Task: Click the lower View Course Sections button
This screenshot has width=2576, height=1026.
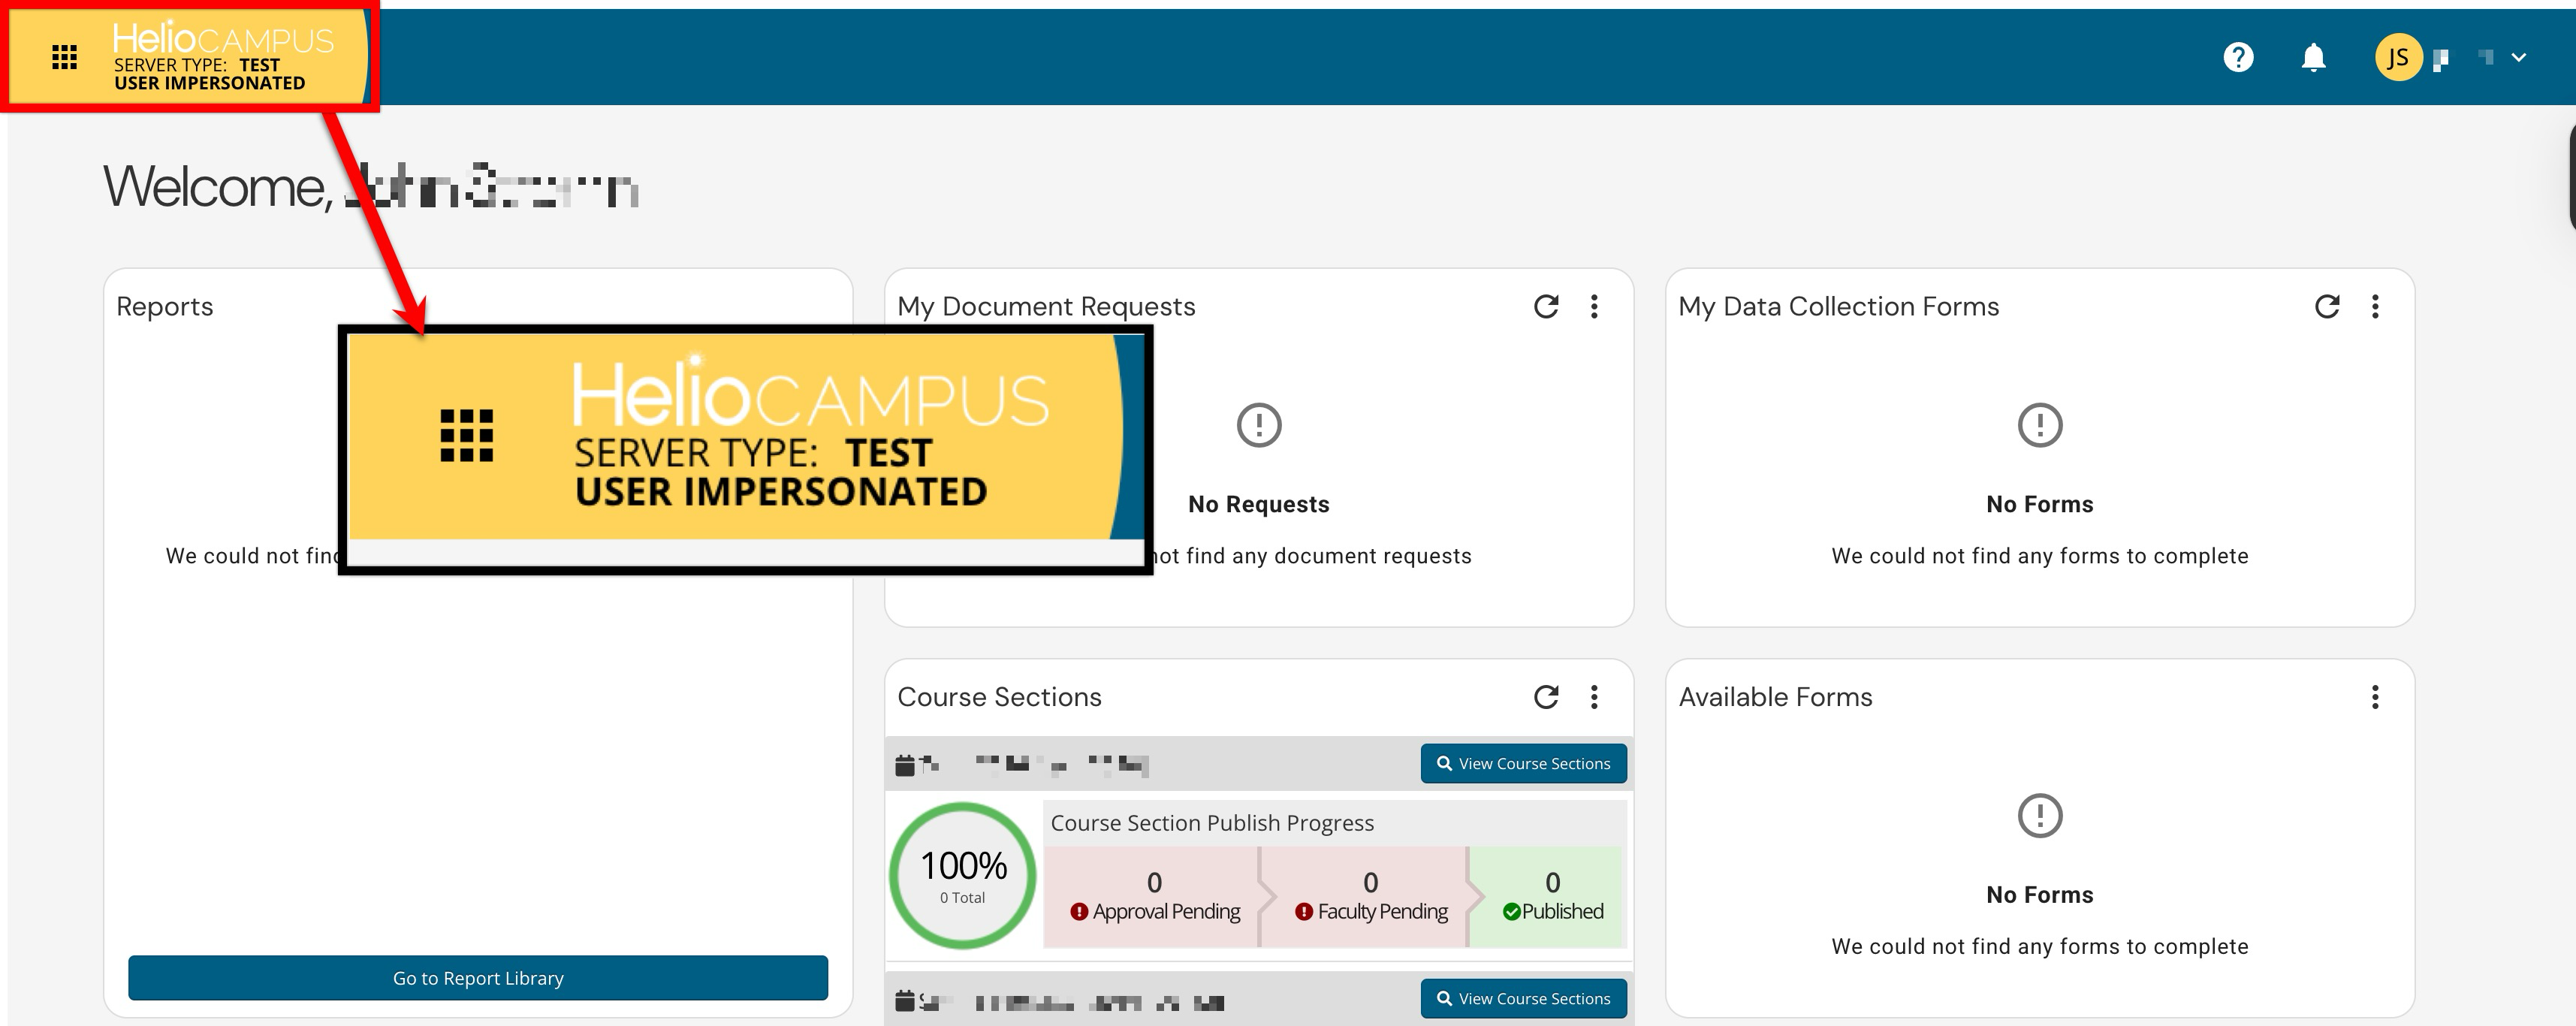Action: click(x=1524, y=999)
